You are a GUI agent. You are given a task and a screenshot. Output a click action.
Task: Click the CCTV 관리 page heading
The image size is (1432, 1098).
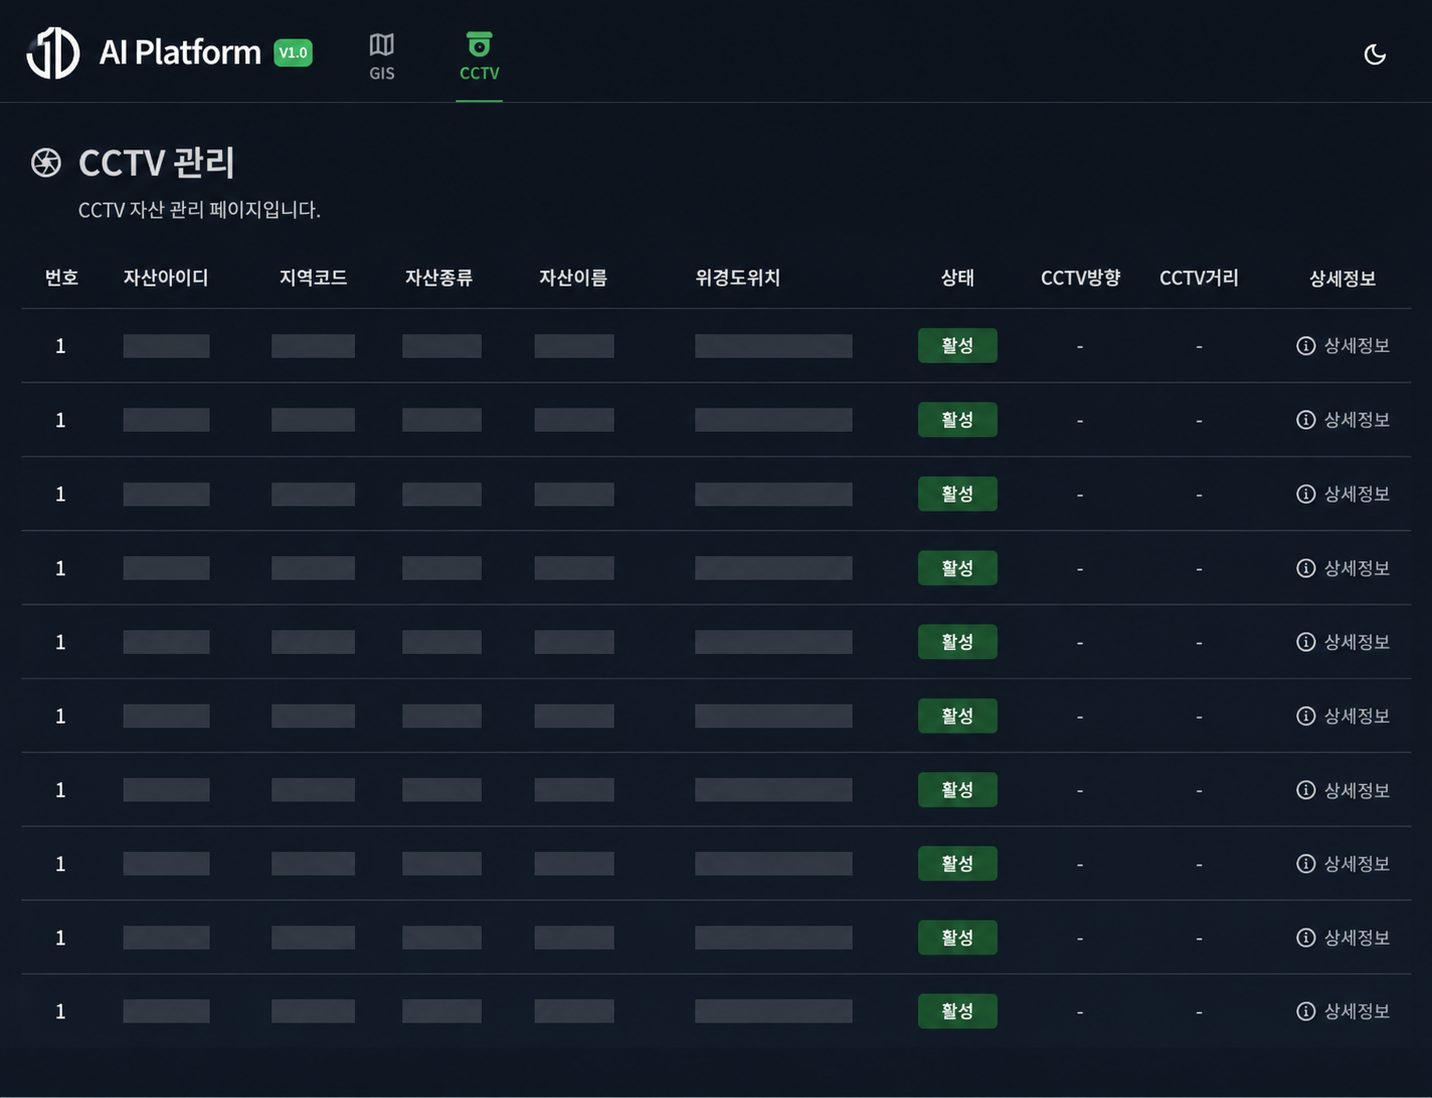[157, 163]
